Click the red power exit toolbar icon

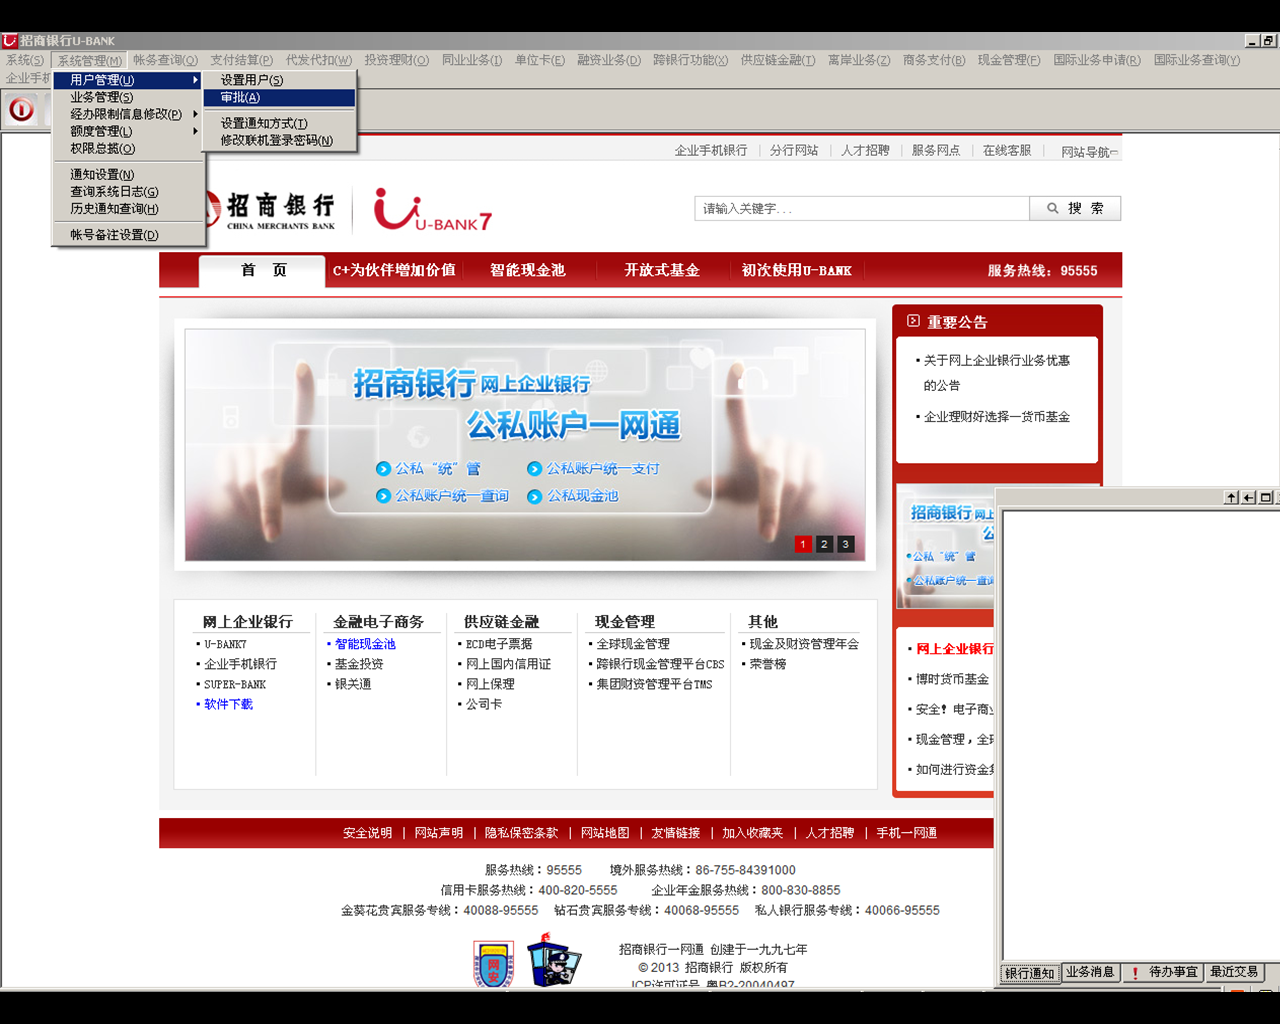point(21,109)
